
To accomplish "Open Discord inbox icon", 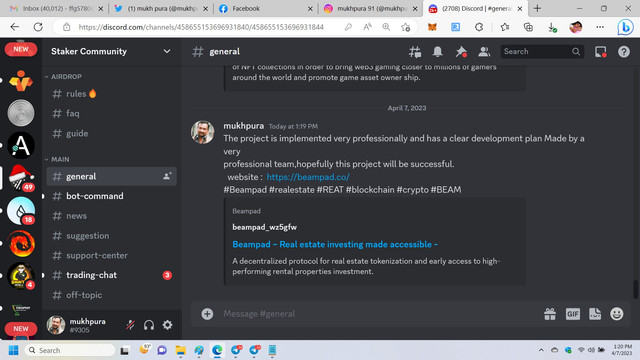I will click(600, 52).
